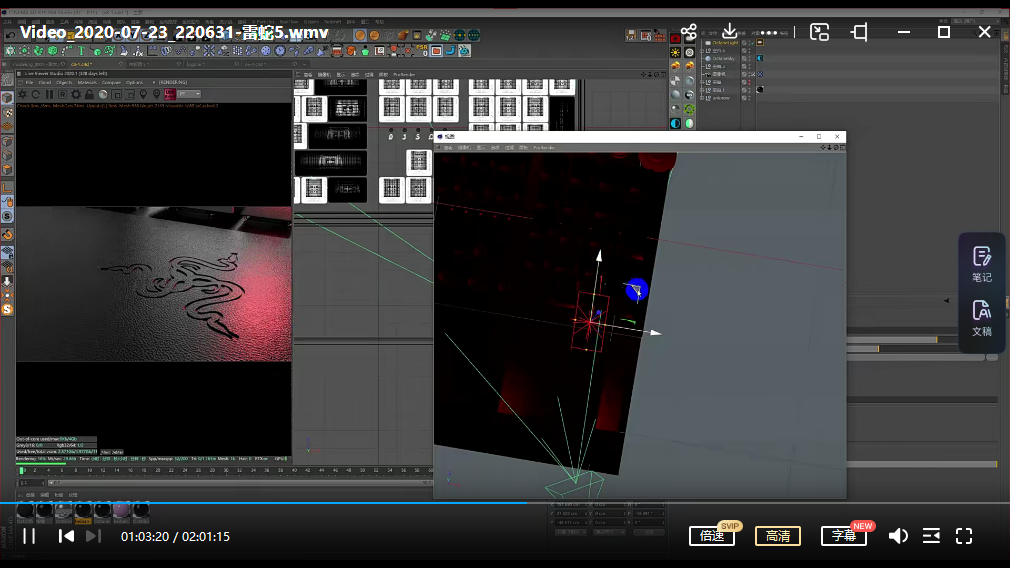The height and width of the screenshot is (568, 1010).
Task: Select the Text spline T tool
Action: (82, 51)
